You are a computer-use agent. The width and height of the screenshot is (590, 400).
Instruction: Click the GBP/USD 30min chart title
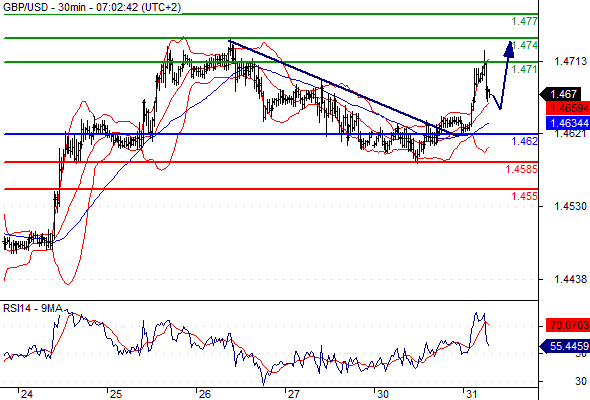pos(91,7)
